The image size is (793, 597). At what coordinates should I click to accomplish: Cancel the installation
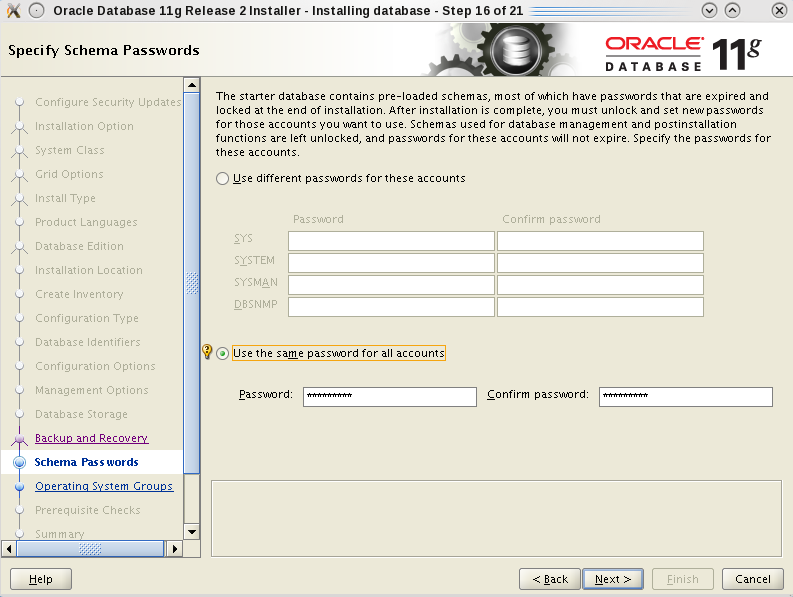click(x=753, y=579)
